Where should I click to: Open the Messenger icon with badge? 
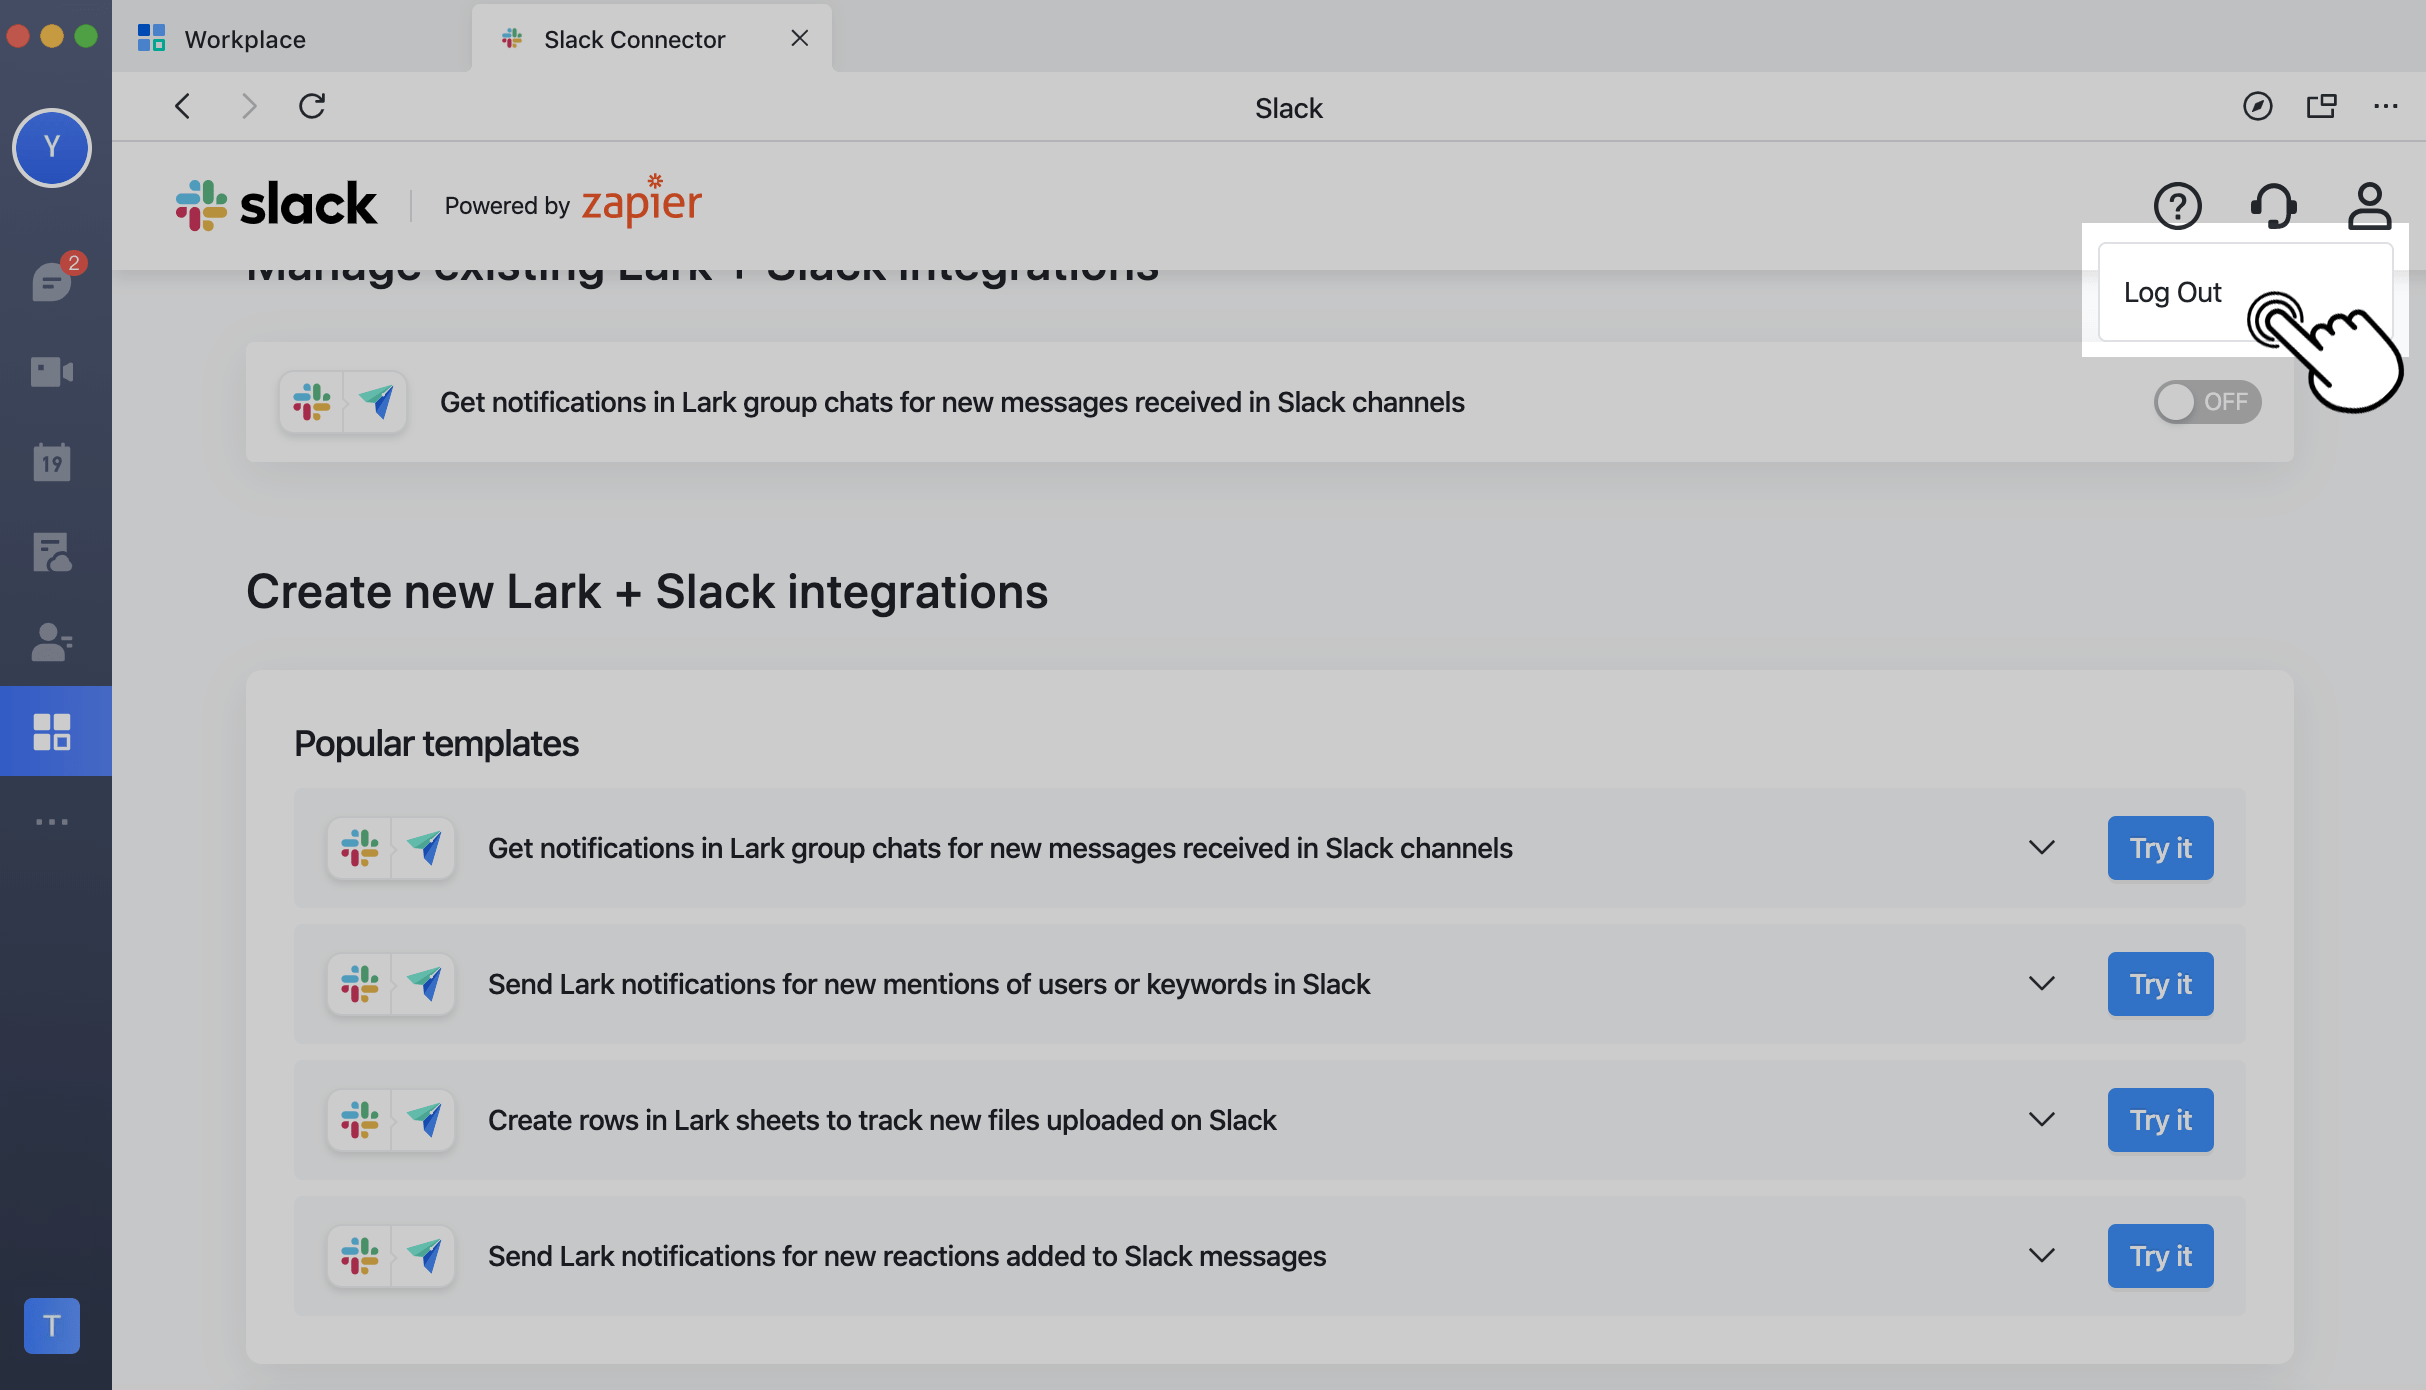point(52,281)
